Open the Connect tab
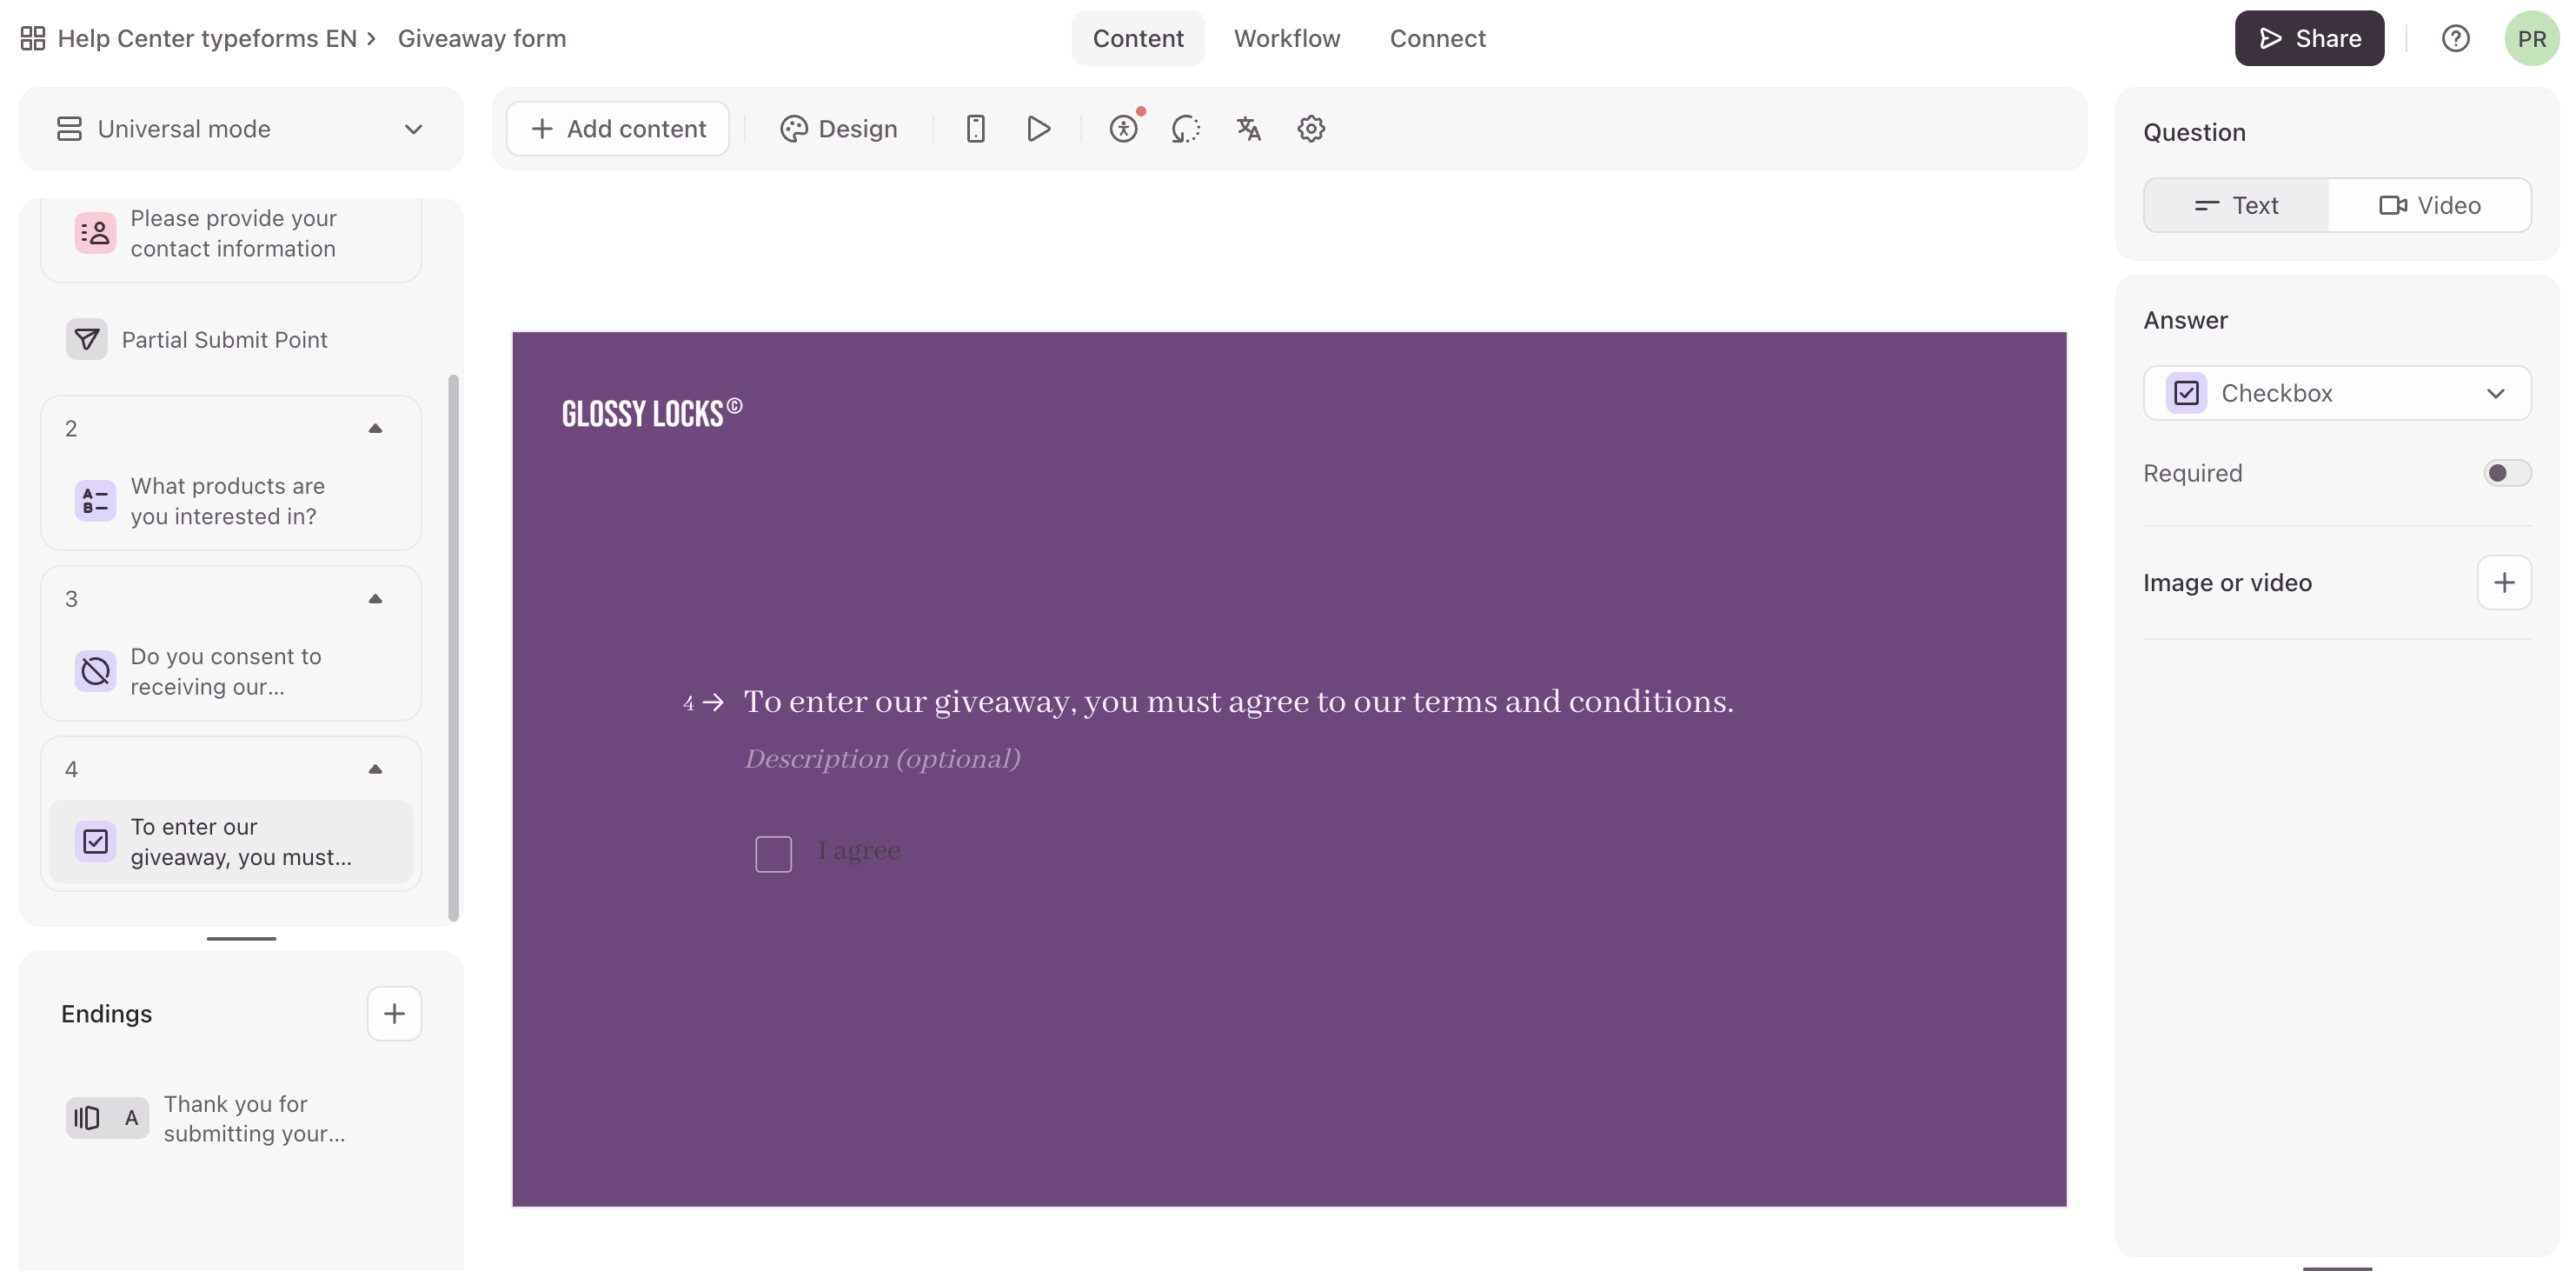Viewport: 2576px width, 1271px height. (1437, 38)
